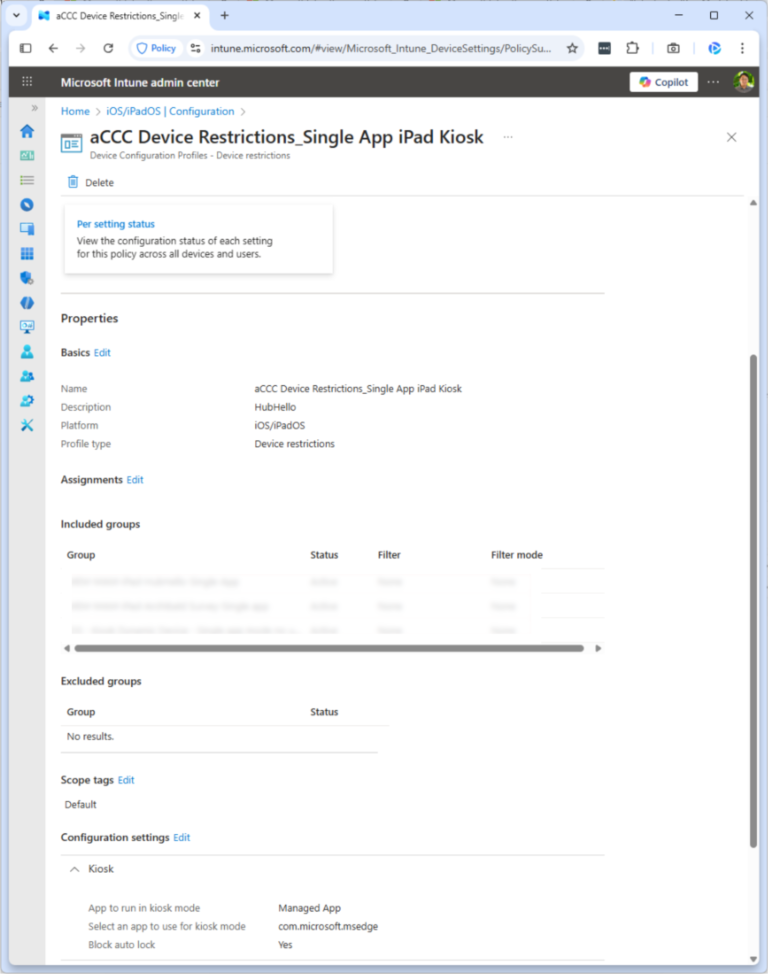This screenshot has height=974, width=768.
Task: Click the Filter column header
Action: point(389,555)
